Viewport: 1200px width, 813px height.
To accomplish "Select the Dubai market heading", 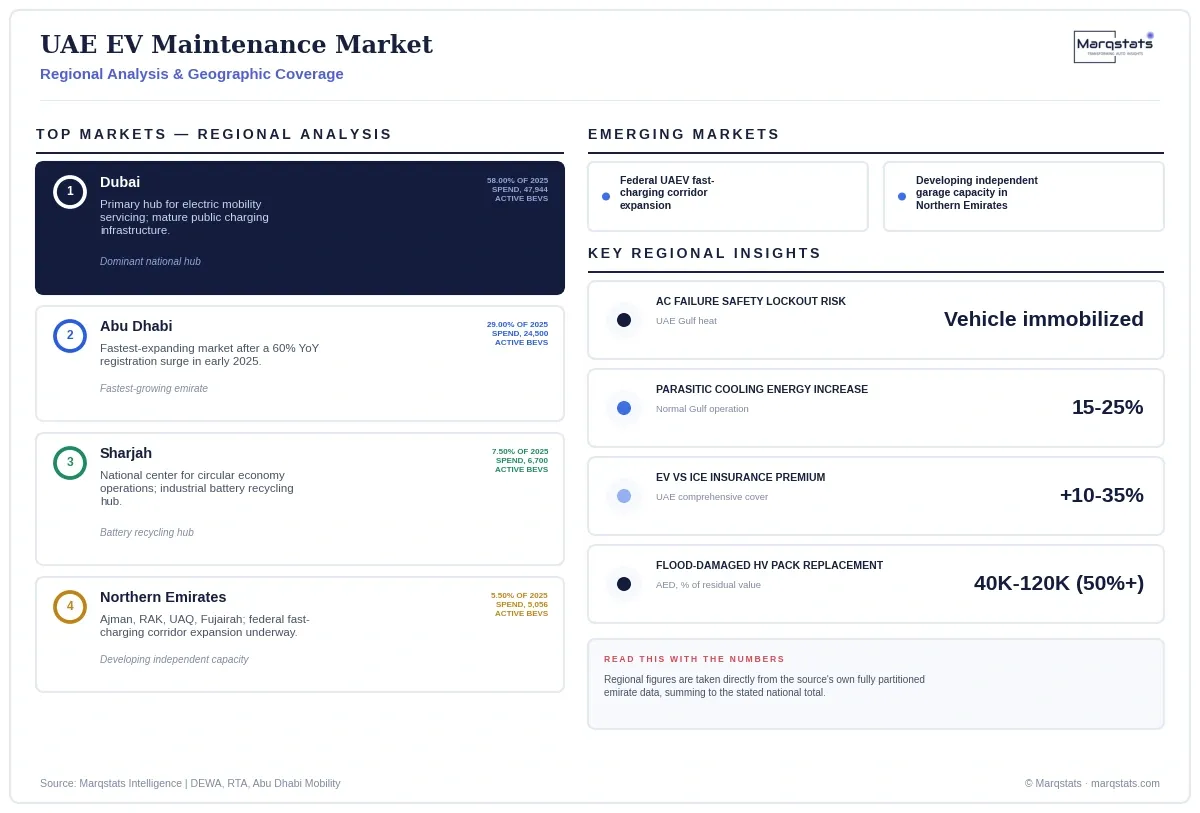I will point(120,182).
